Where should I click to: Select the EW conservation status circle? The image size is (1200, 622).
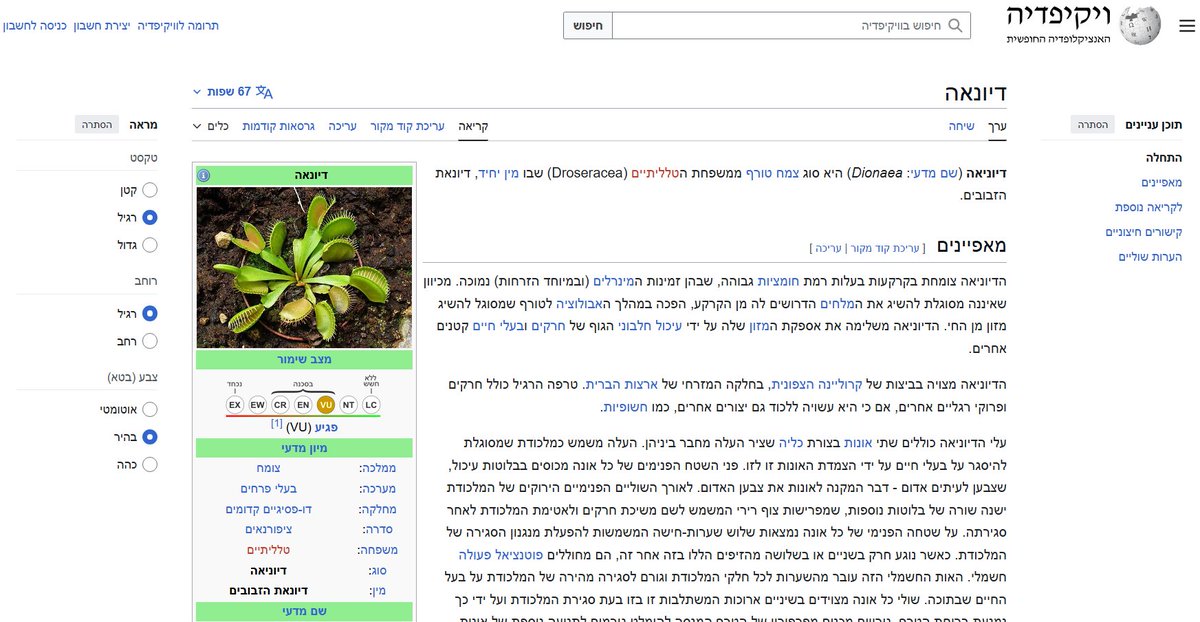click(x=258, y=405)
